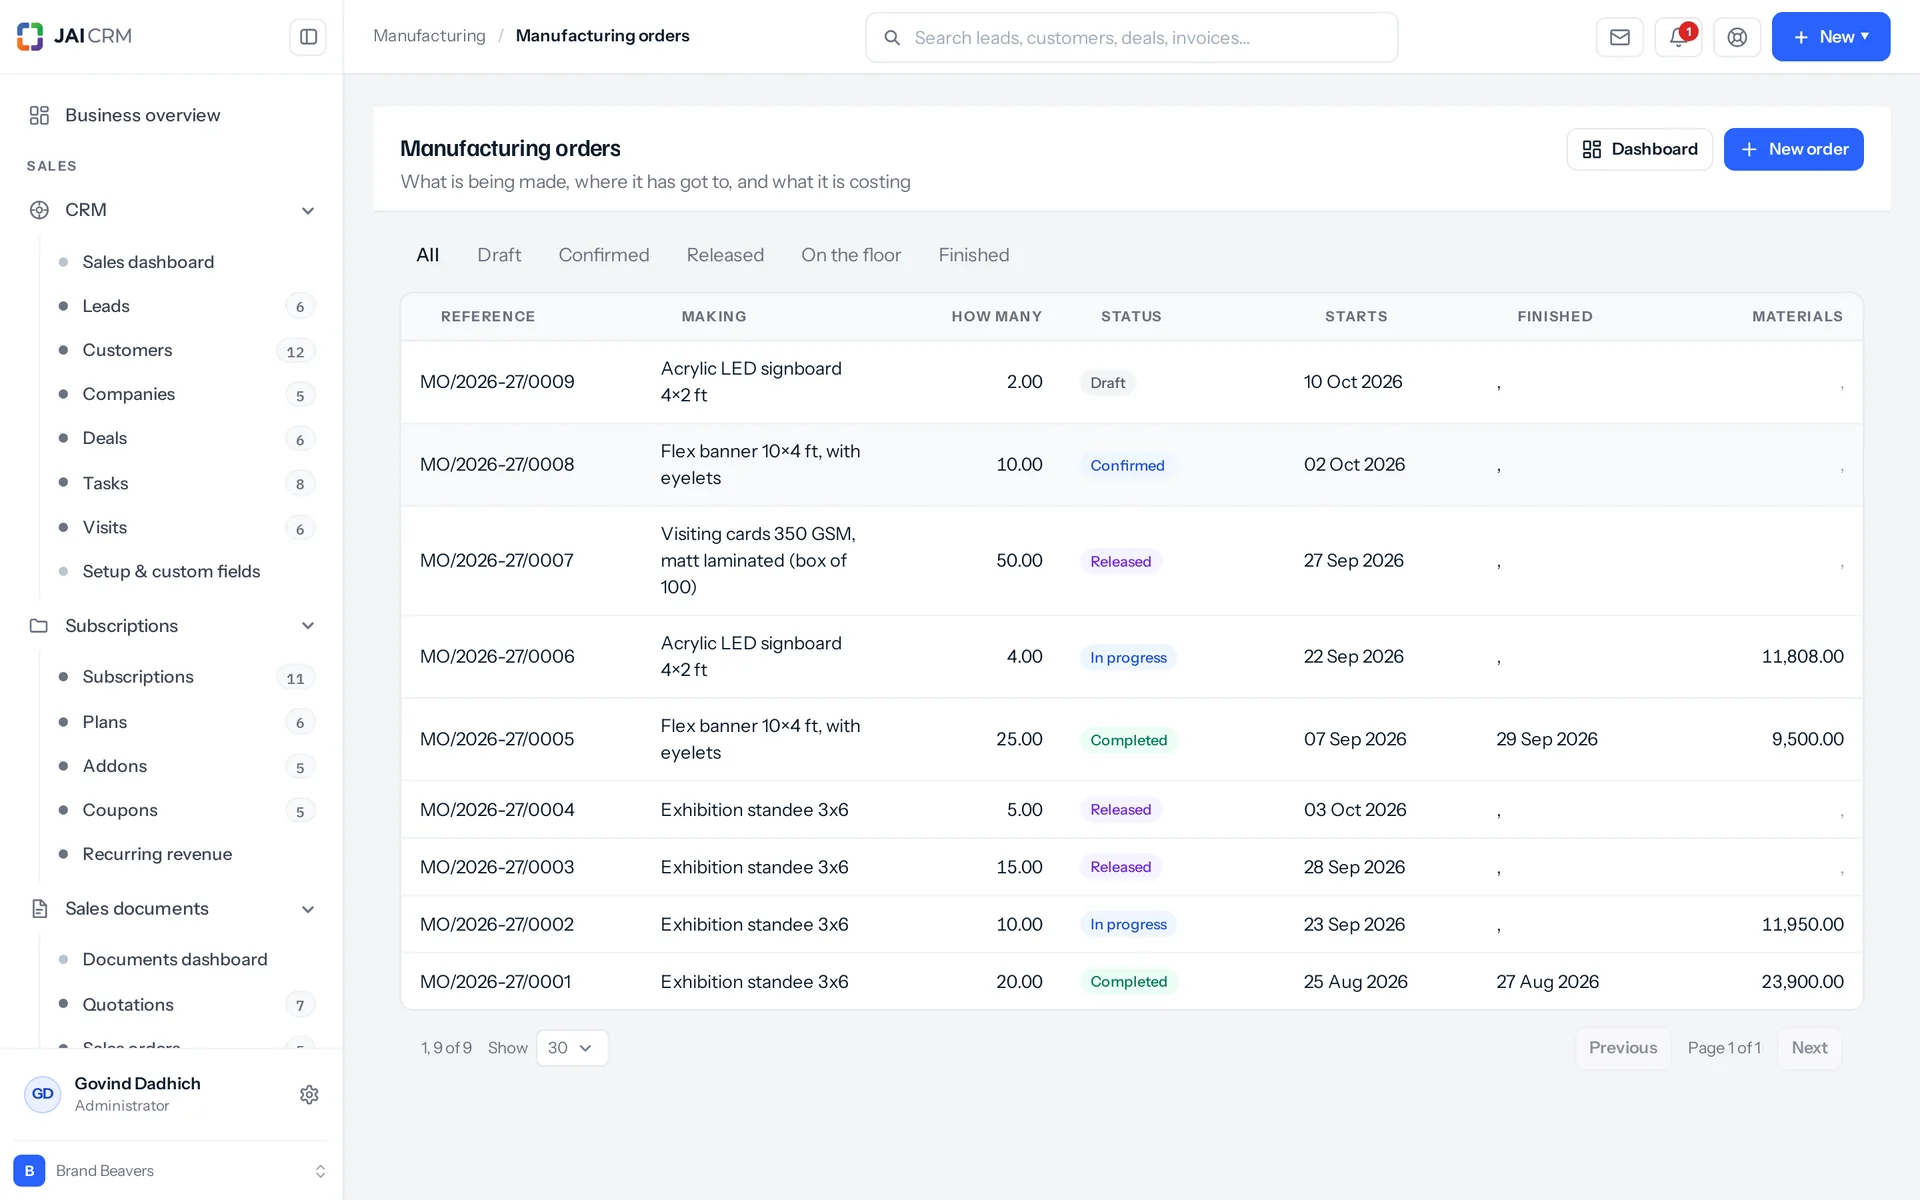The image size is (1920, 1200).
Task: Open the Dashboard button
Action: tap(1639, 149)
